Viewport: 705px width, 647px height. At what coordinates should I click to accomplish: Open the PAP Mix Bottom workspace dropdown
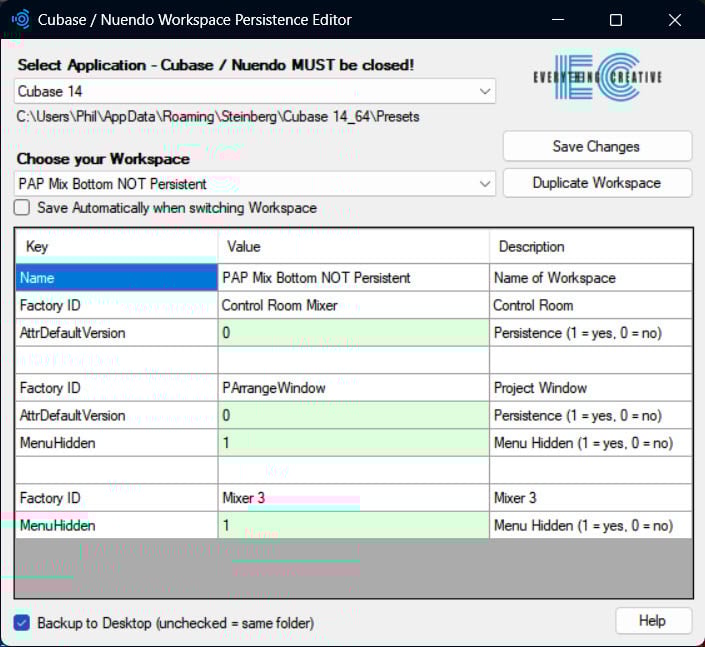[x=255, y=183]
